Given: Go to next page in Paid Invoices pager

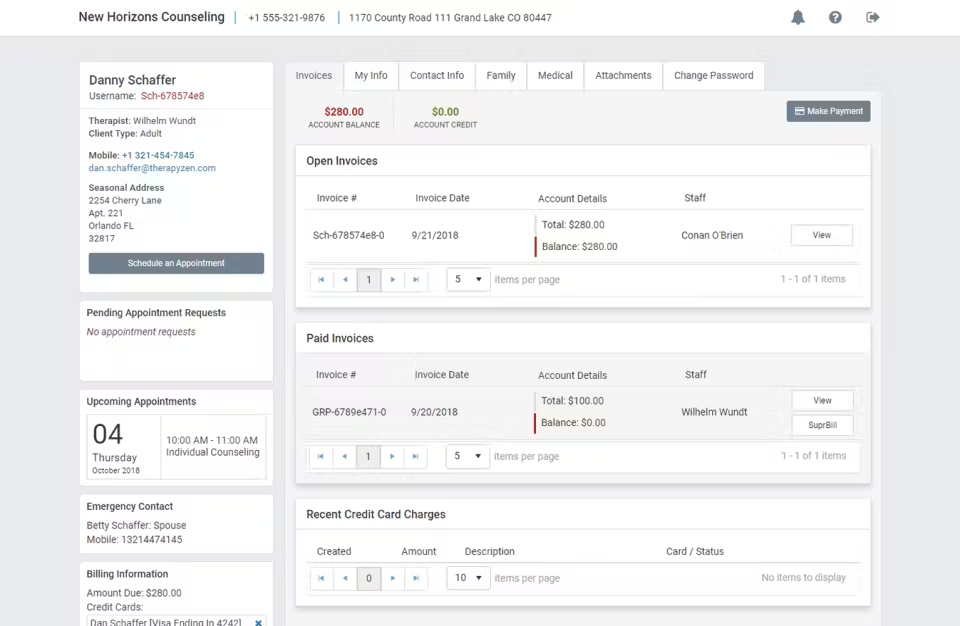Looking at the screenshot, I should (x=392, y=456).
